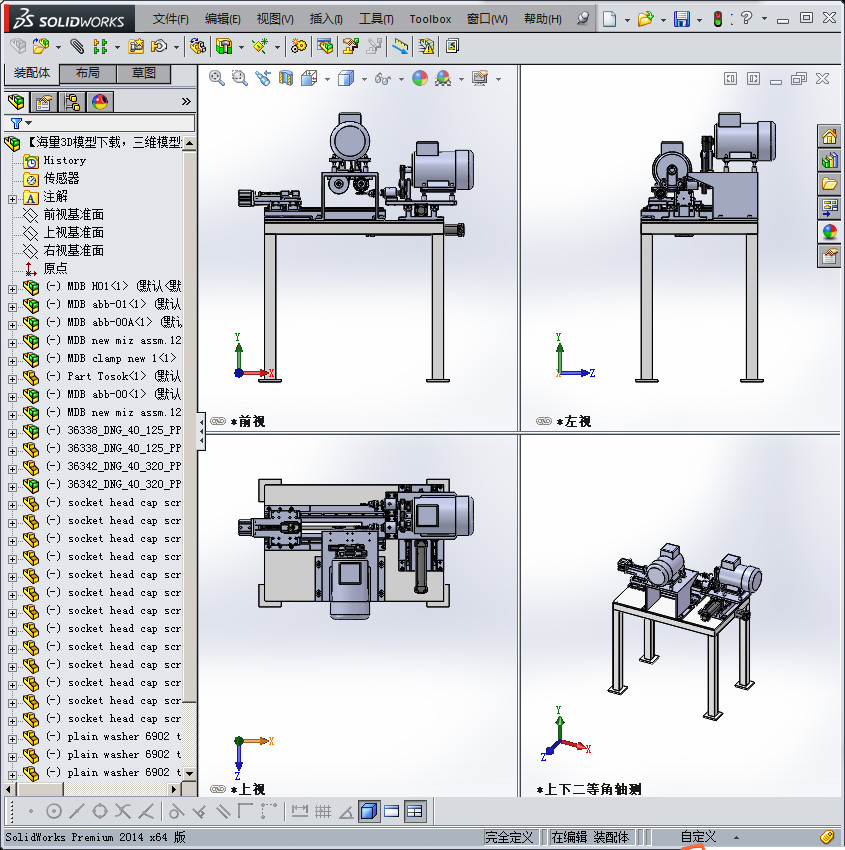Open SolidWorks Resources home icon in task pane
Screen dimensions: 845x850
pyautogui.click(x=829, y=136)
